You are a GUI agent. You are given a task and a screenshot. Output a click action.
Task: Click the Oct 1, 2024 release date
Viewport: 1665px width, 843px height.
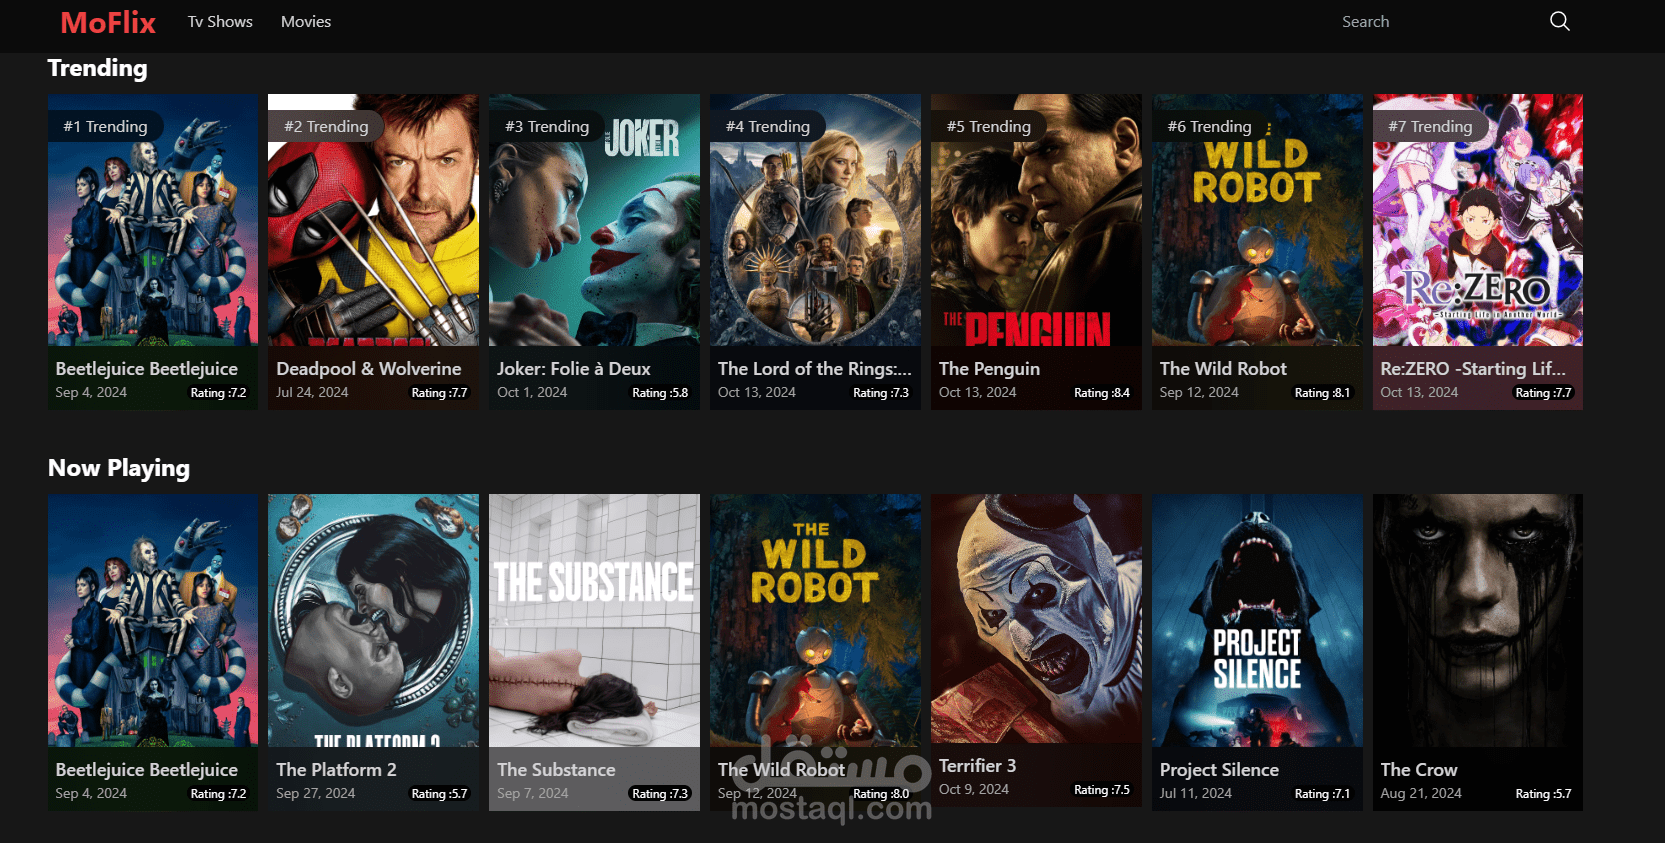coord(532,392)
